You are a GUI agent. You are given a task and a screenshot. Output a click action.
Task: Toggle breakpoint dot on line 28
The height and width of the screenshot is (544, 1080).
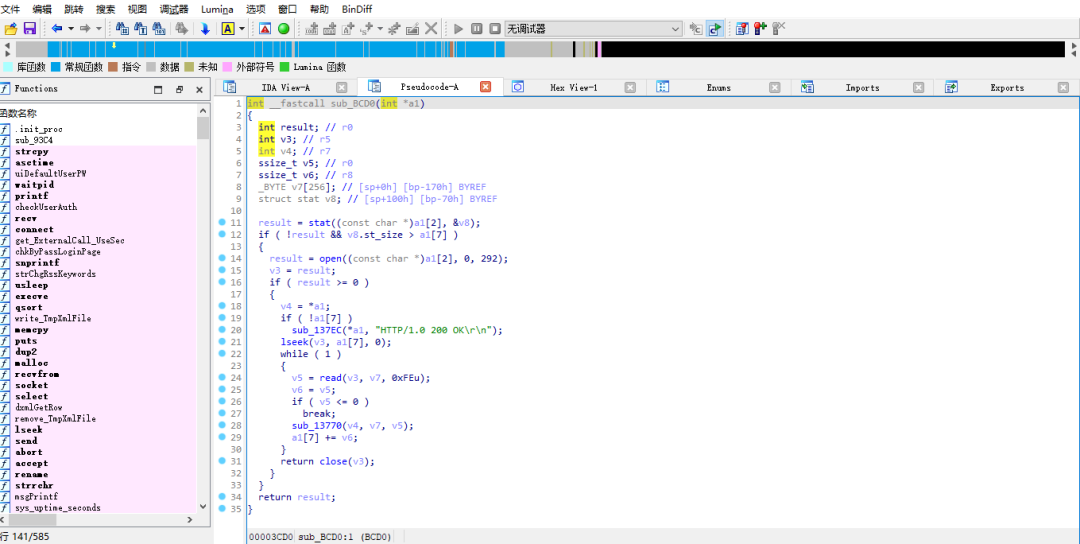pos(222,425)
